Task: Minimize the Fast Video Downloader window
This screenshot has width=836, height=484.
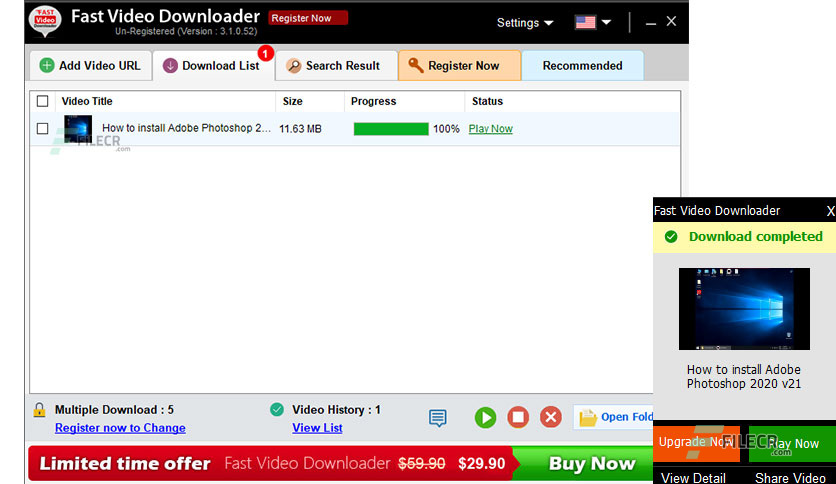Action: coord(650,23)
